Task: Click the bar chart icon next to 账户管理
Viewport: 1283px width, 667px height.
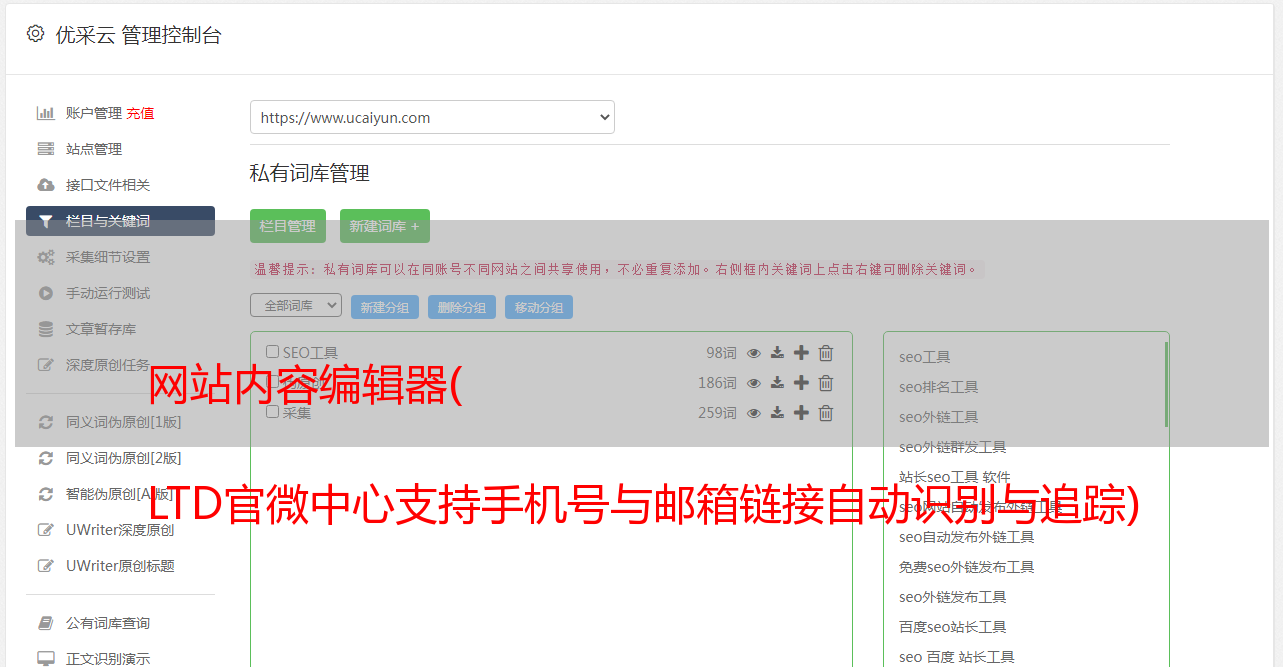Action: (46, 113)
